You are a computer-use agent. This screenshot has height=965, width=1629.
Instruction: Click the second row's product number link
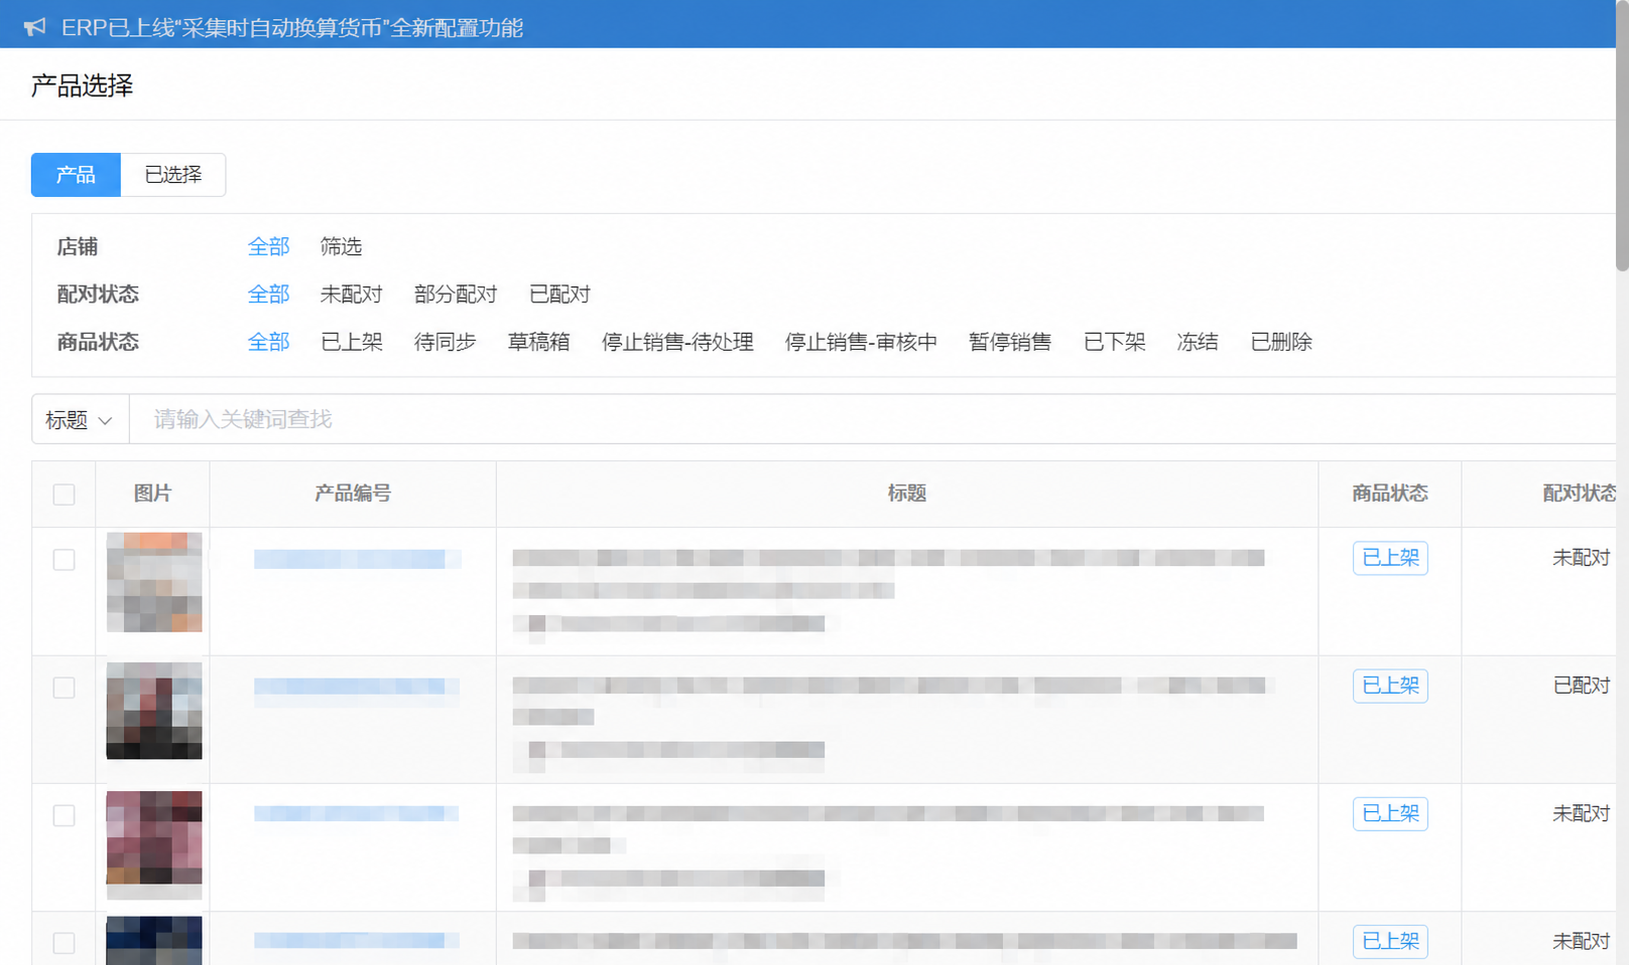coord(357,686)
